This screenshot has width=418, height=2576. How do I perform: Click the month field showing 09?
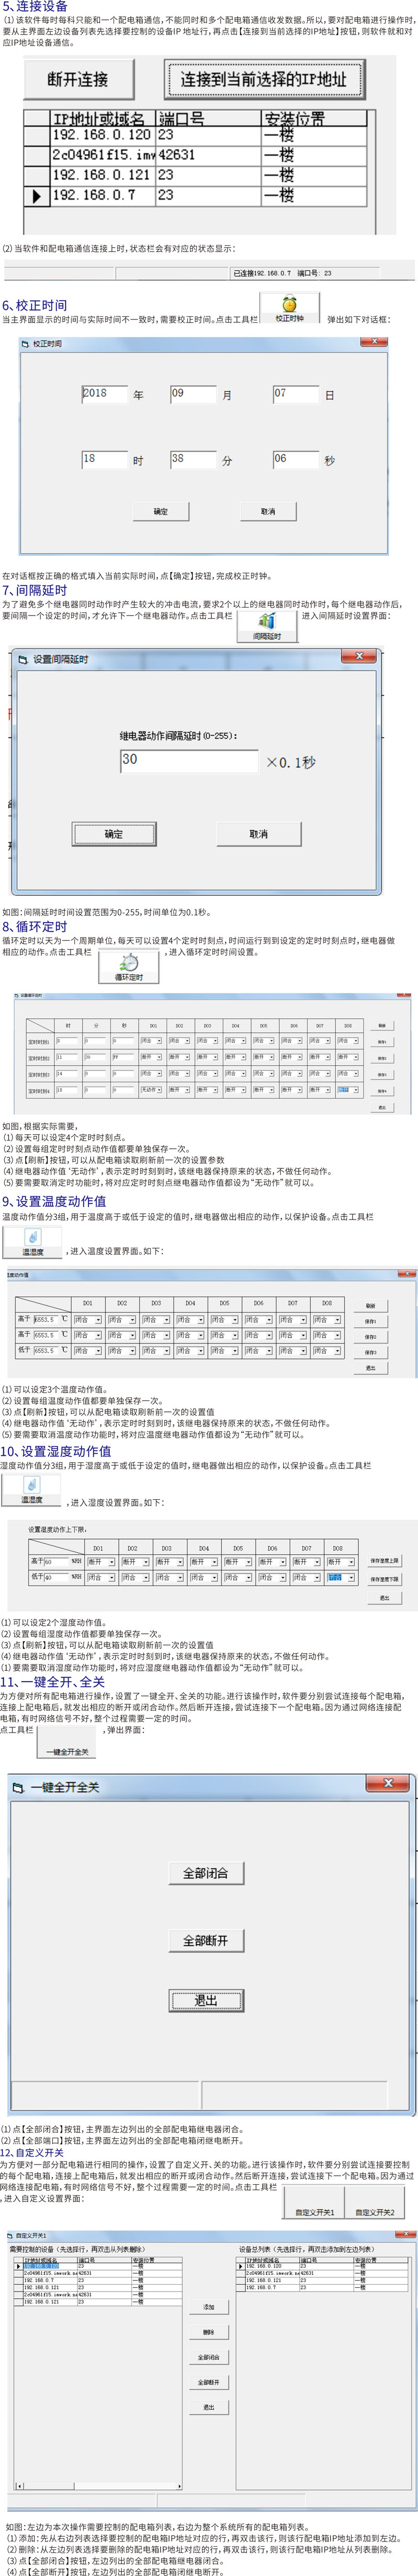(x=193, y=394)
